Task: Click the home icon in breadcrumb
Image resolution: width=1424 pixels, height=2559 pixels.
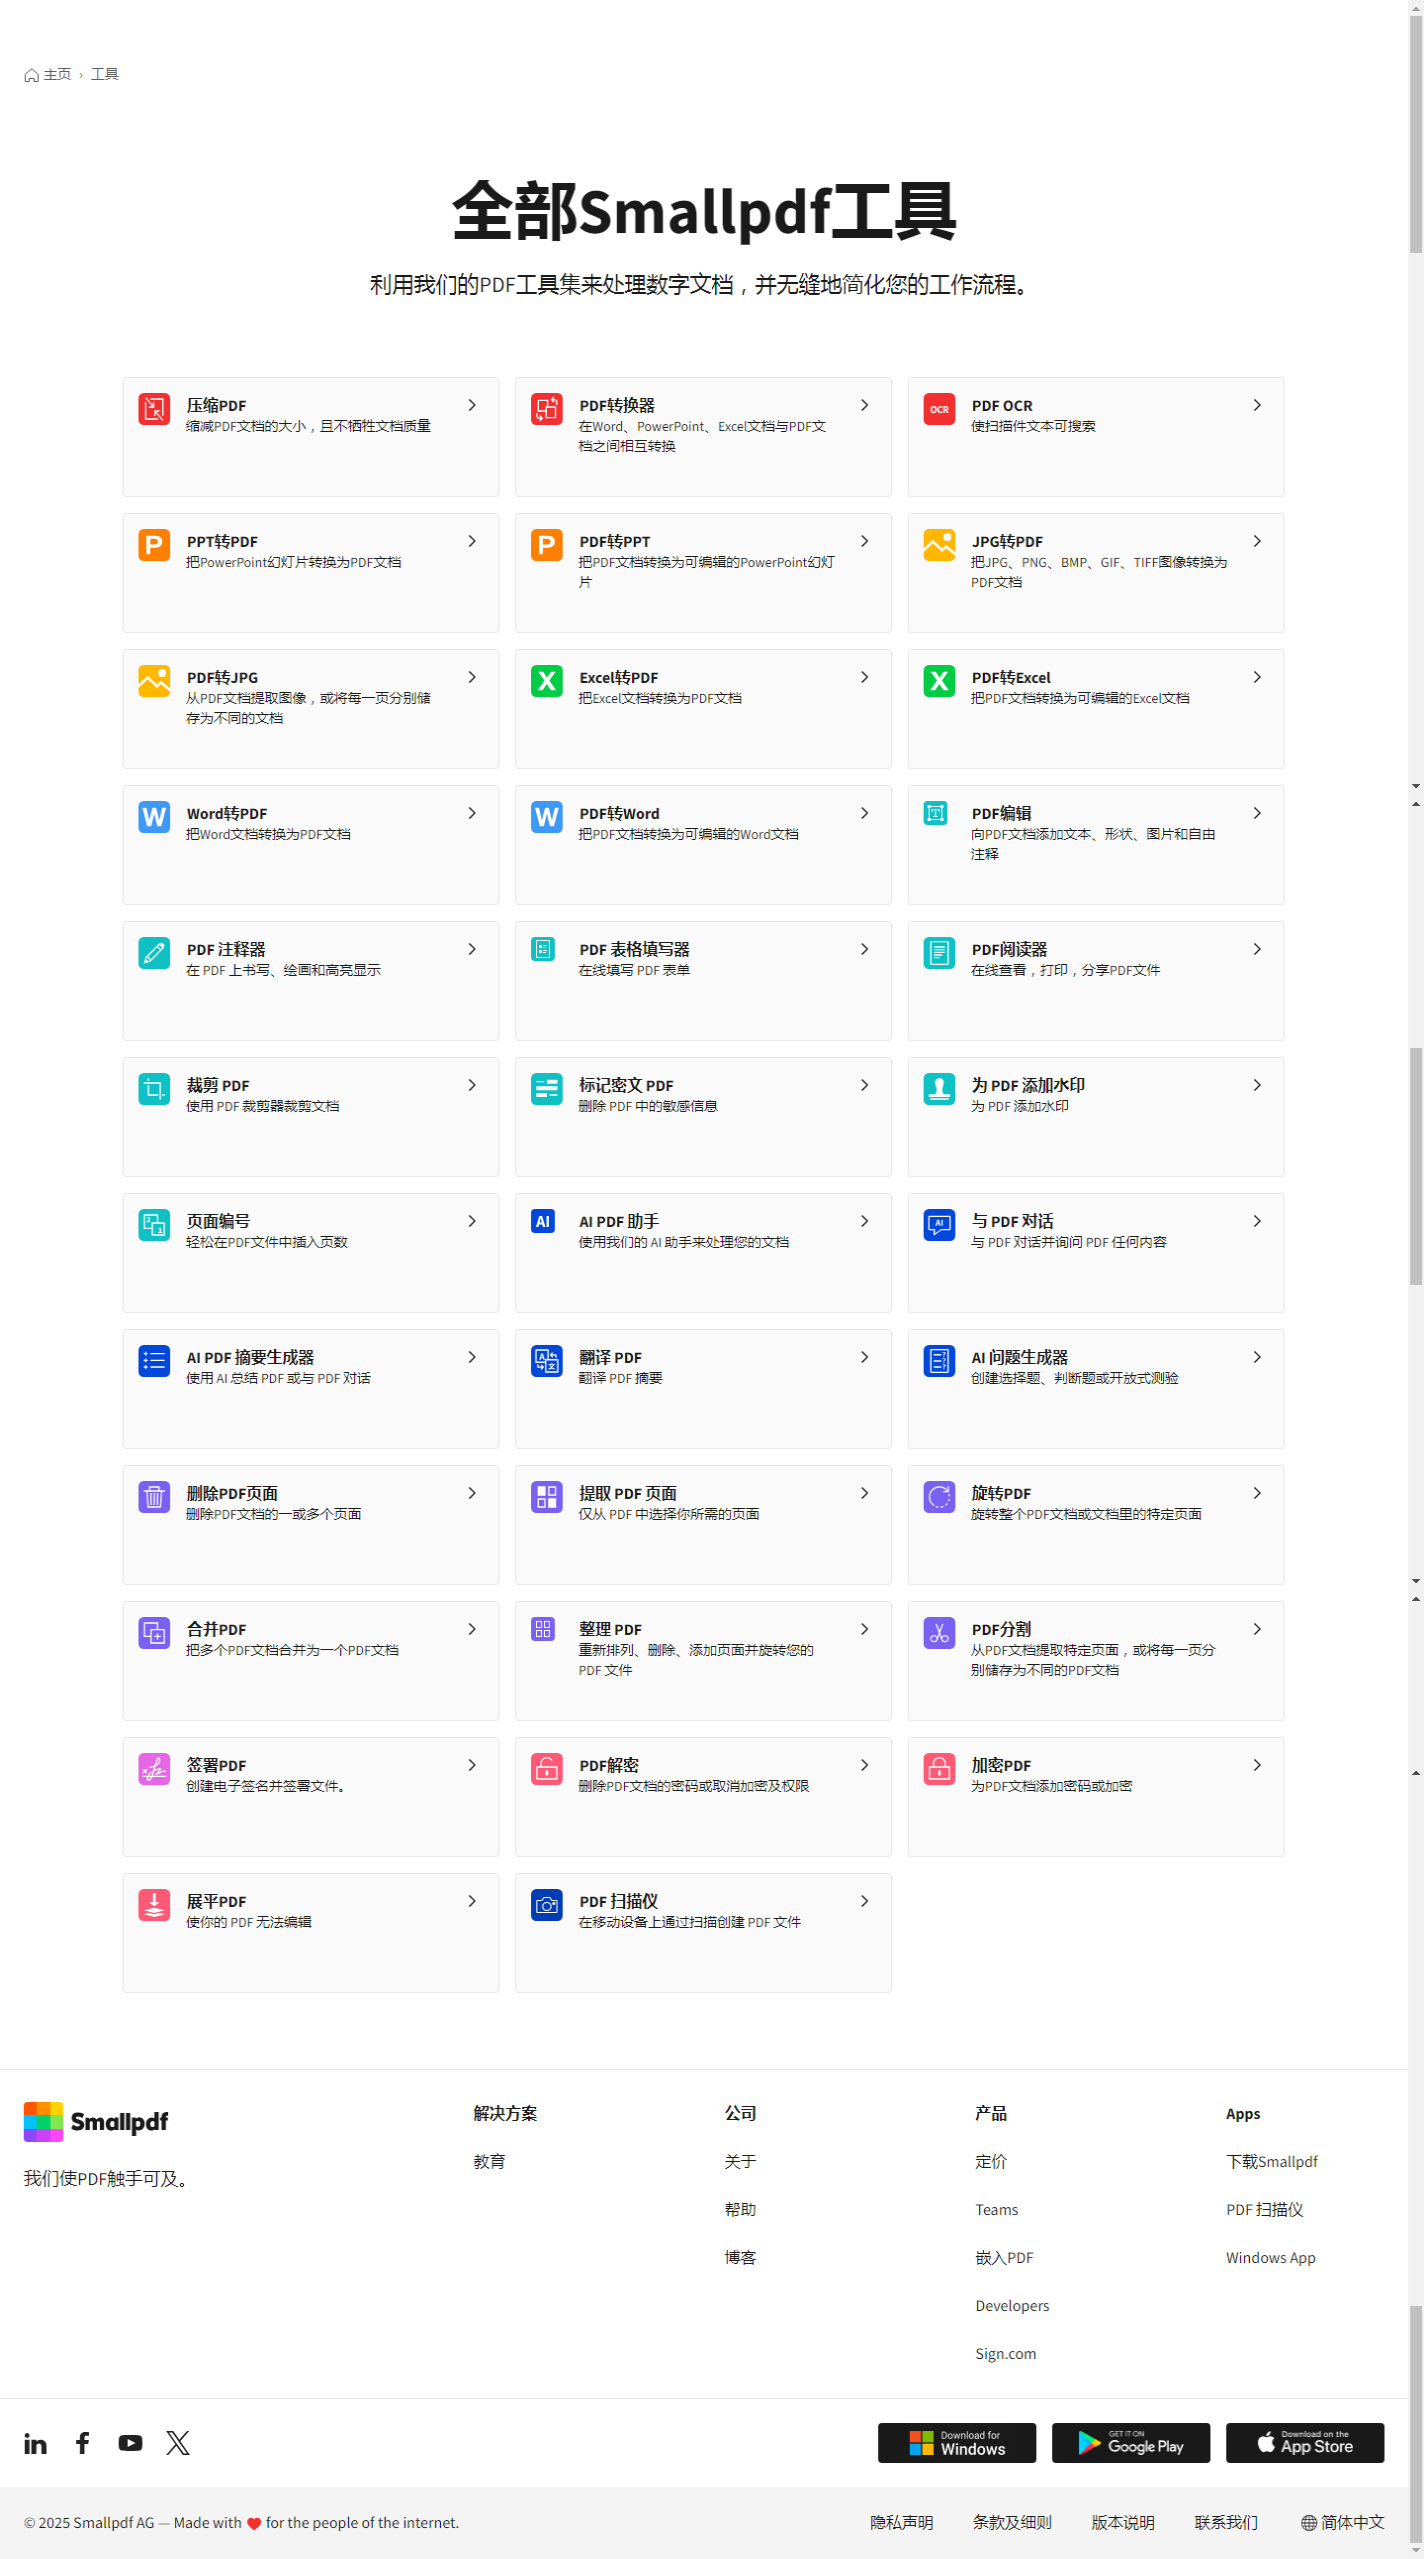Action: point(31,75)
